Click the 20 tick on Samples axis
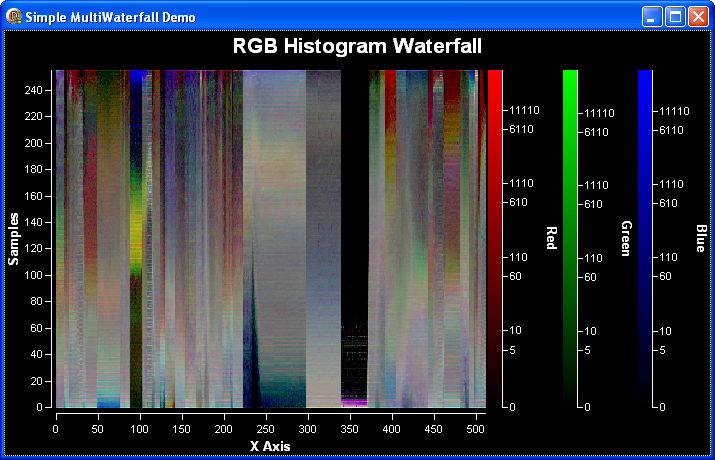The height and width of the screenshot is (460, 715). pos(36,381)
